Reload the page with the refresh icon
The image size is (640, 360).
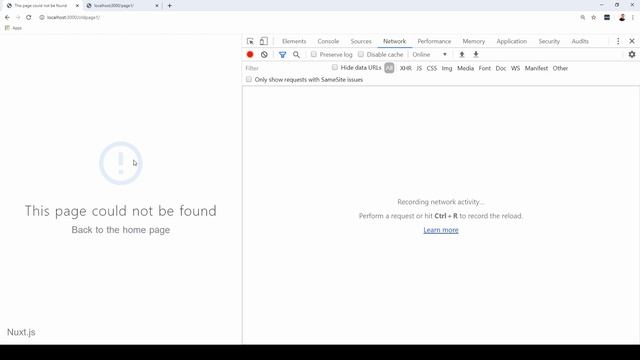click(x=29, y=18)
